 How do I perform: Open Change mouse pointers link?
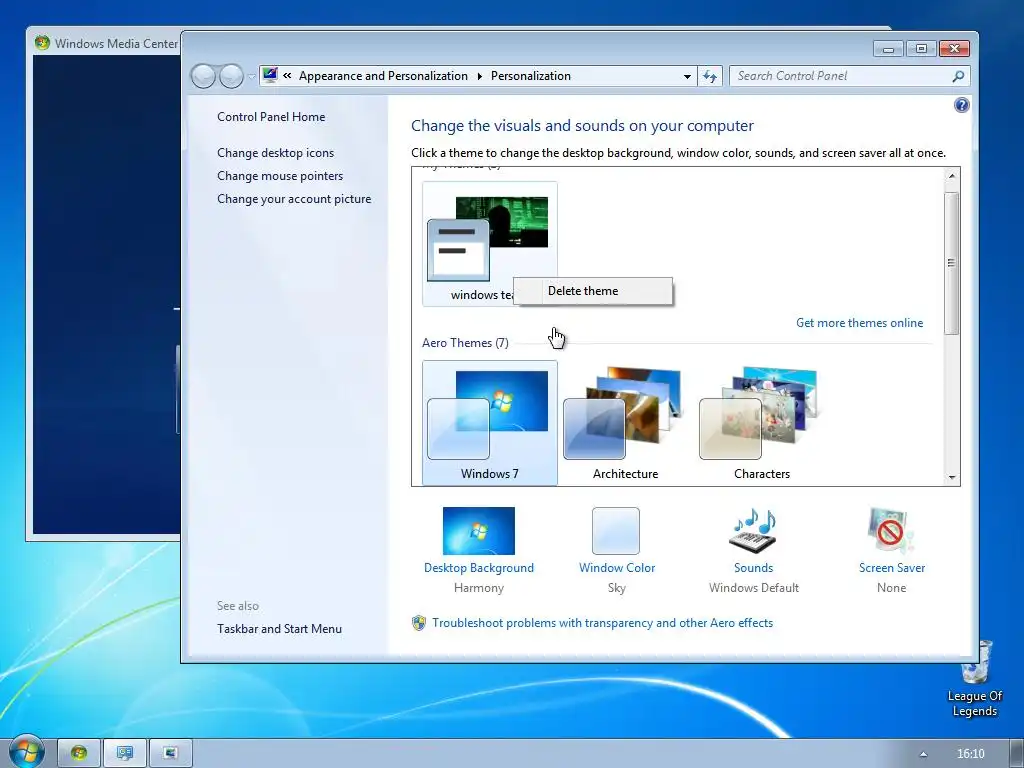(280, 176)
